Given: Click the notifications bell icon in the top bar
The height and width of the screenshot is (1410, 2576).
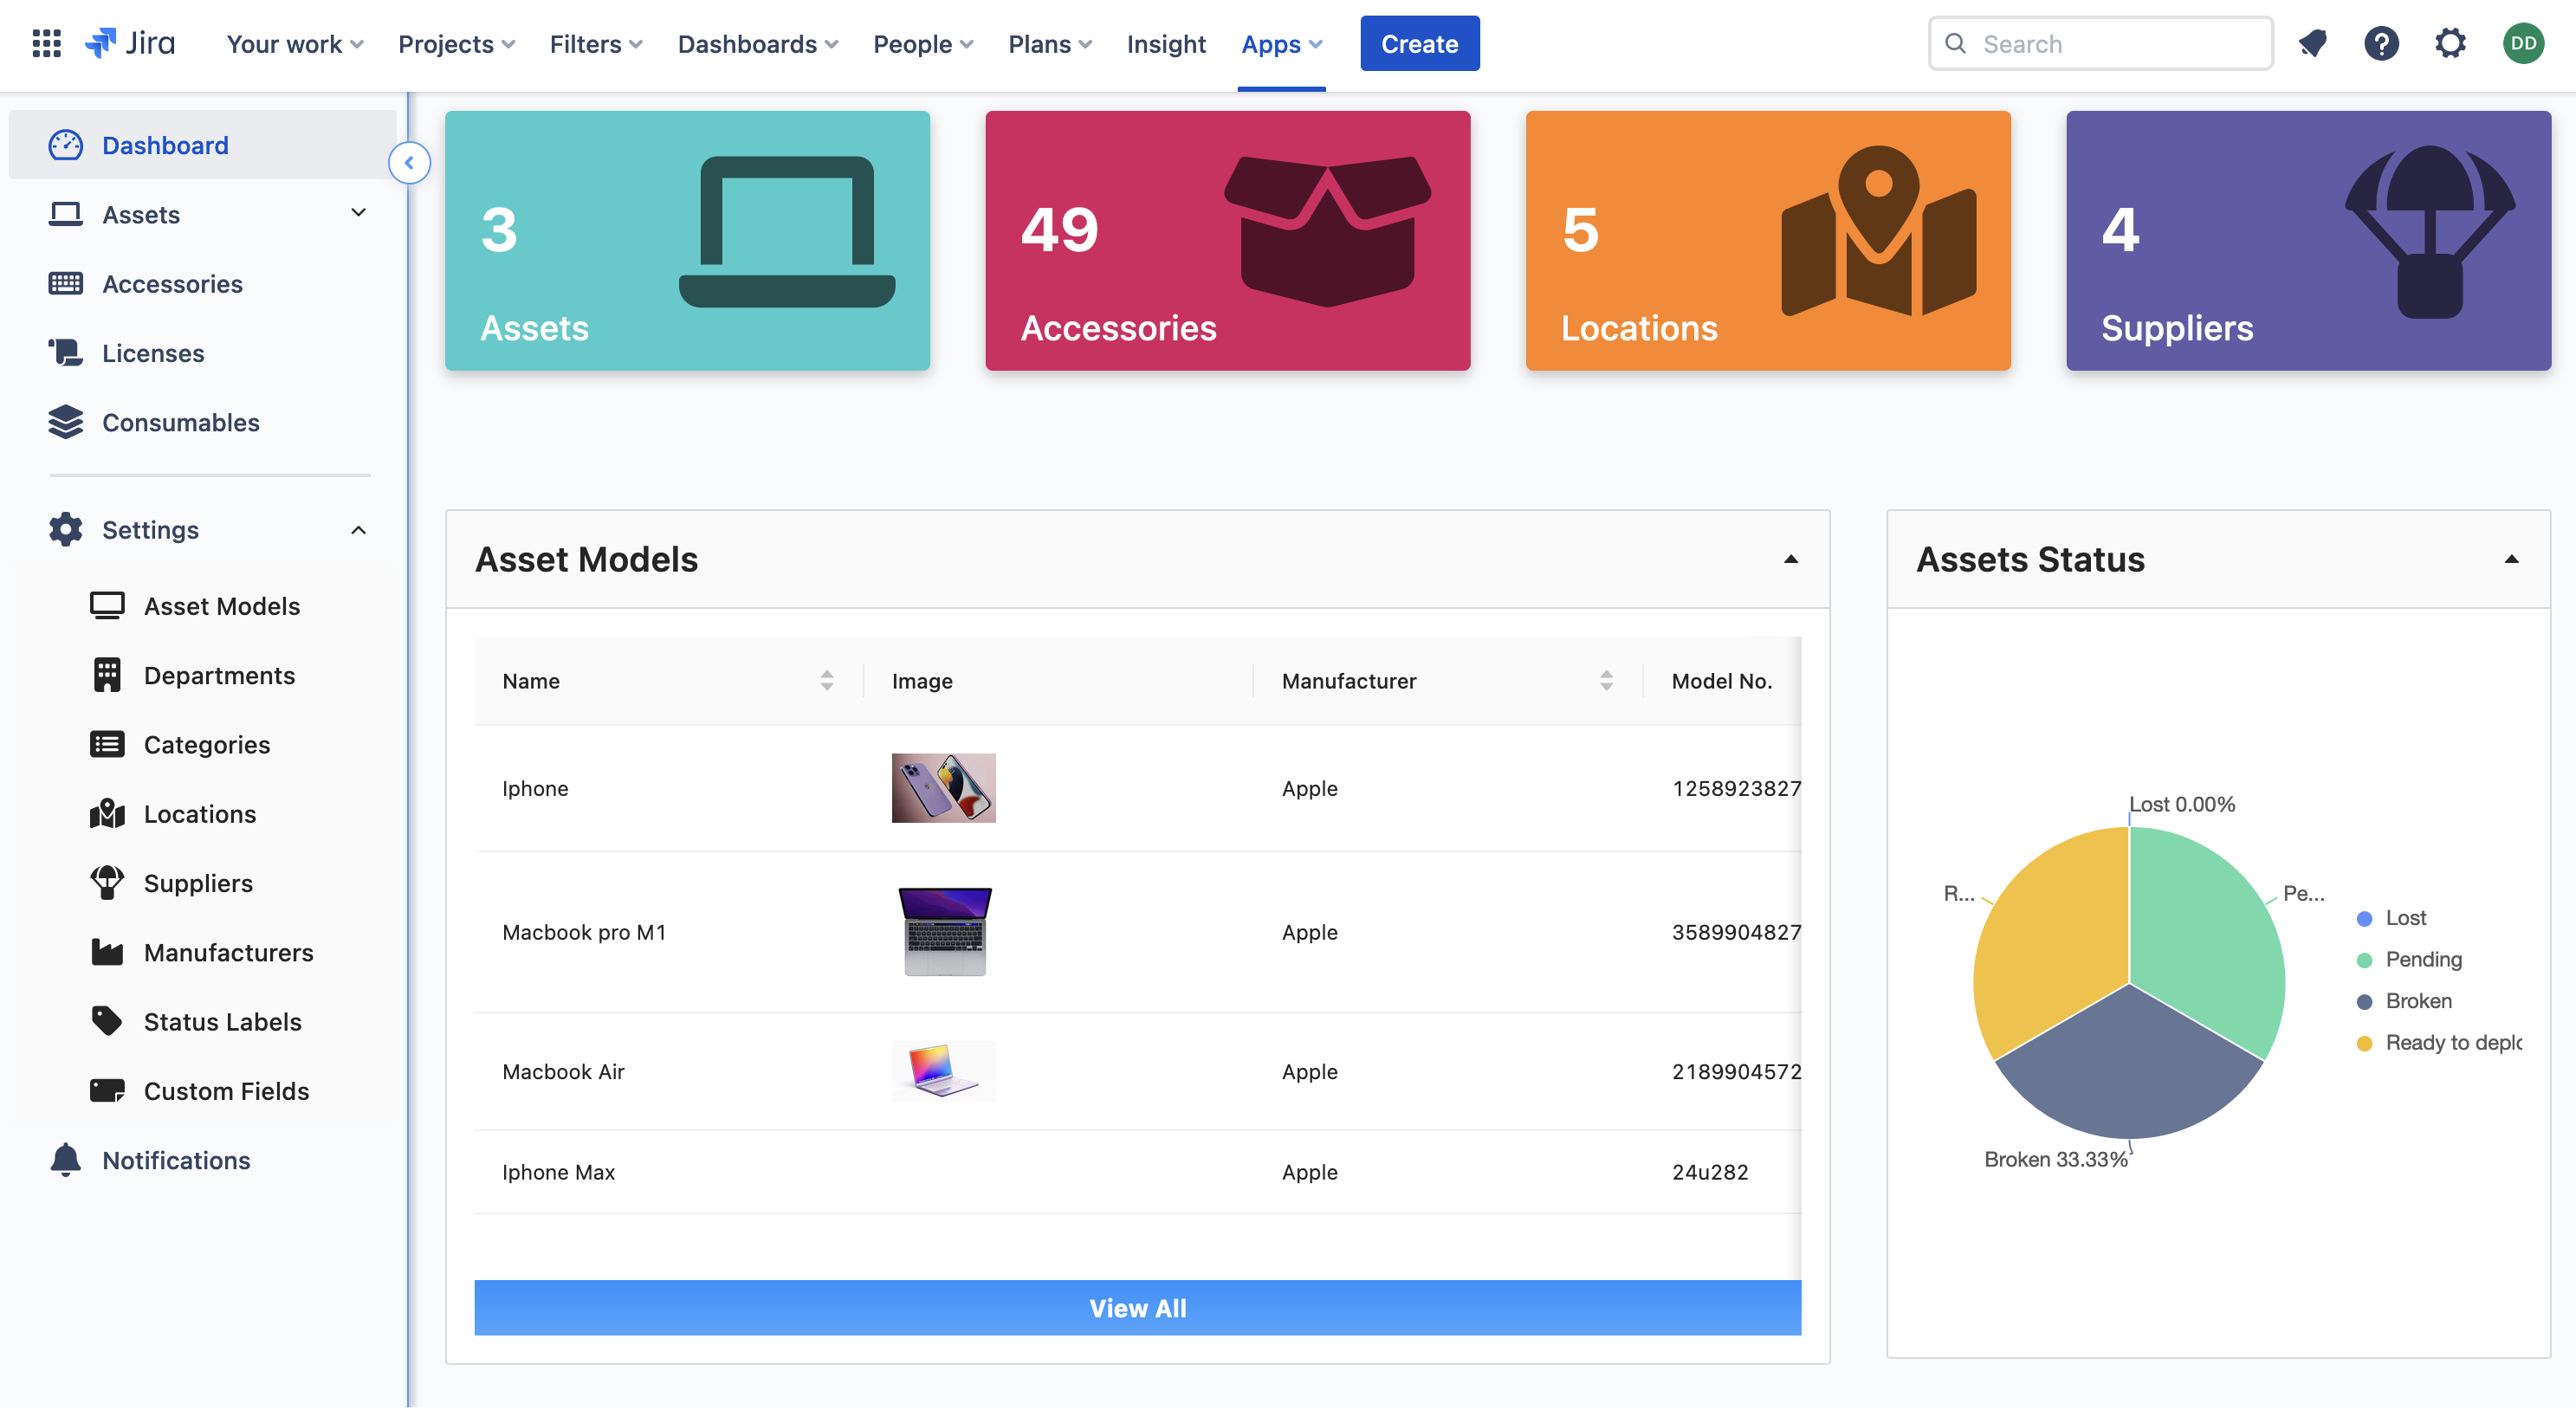Looking at the screenshot, I should point(2312,43).
